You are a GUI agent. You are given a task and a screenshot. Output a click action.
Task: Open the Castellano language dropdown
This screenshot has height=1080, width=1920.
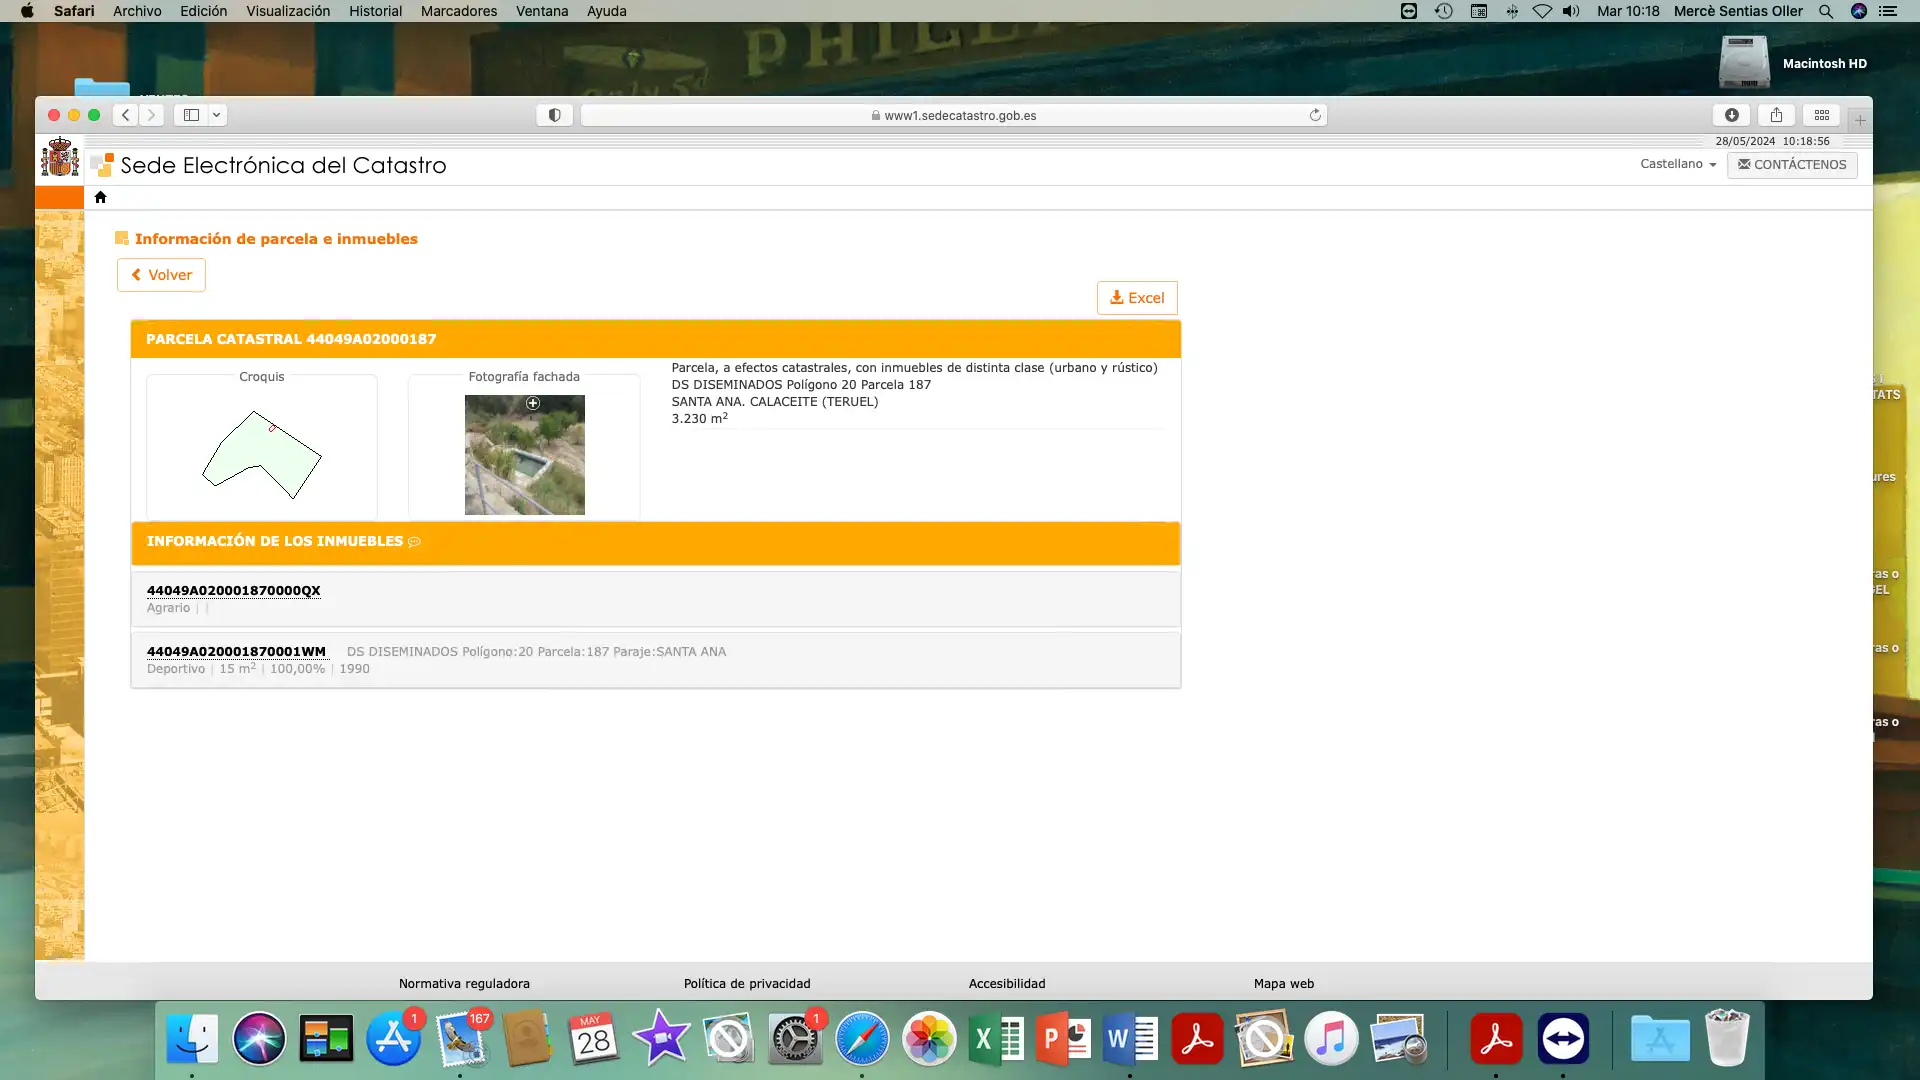pos(1678,164)
